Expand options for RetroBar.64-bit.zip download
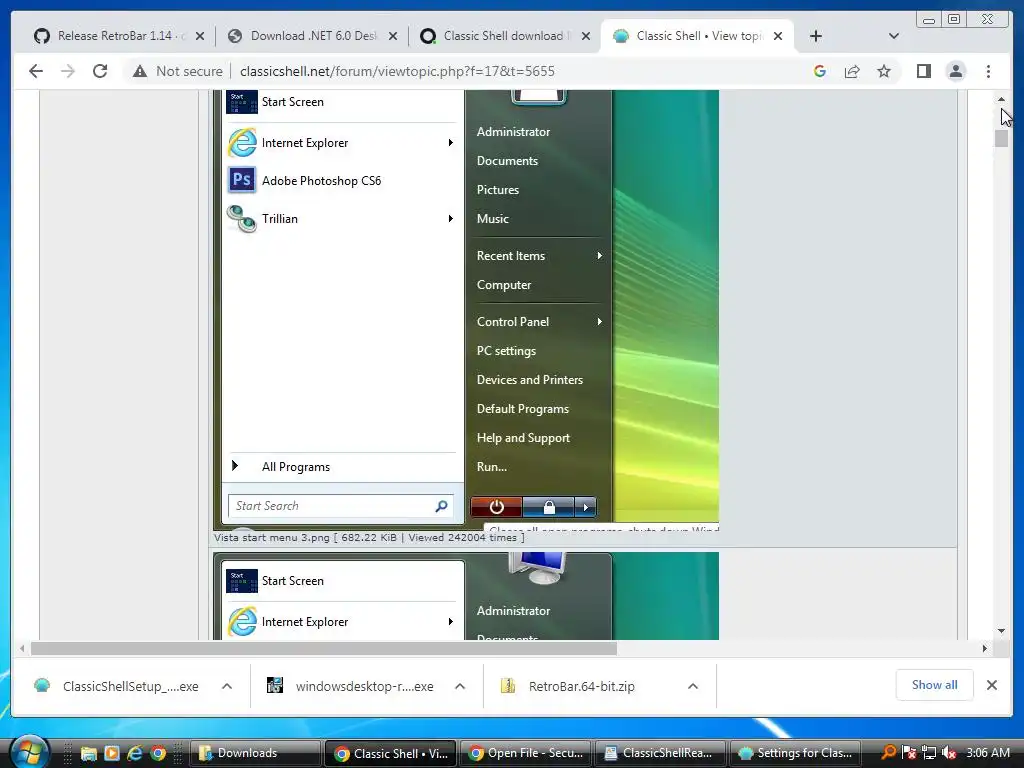The image size is (1024, 768). [x=693, y=686]
